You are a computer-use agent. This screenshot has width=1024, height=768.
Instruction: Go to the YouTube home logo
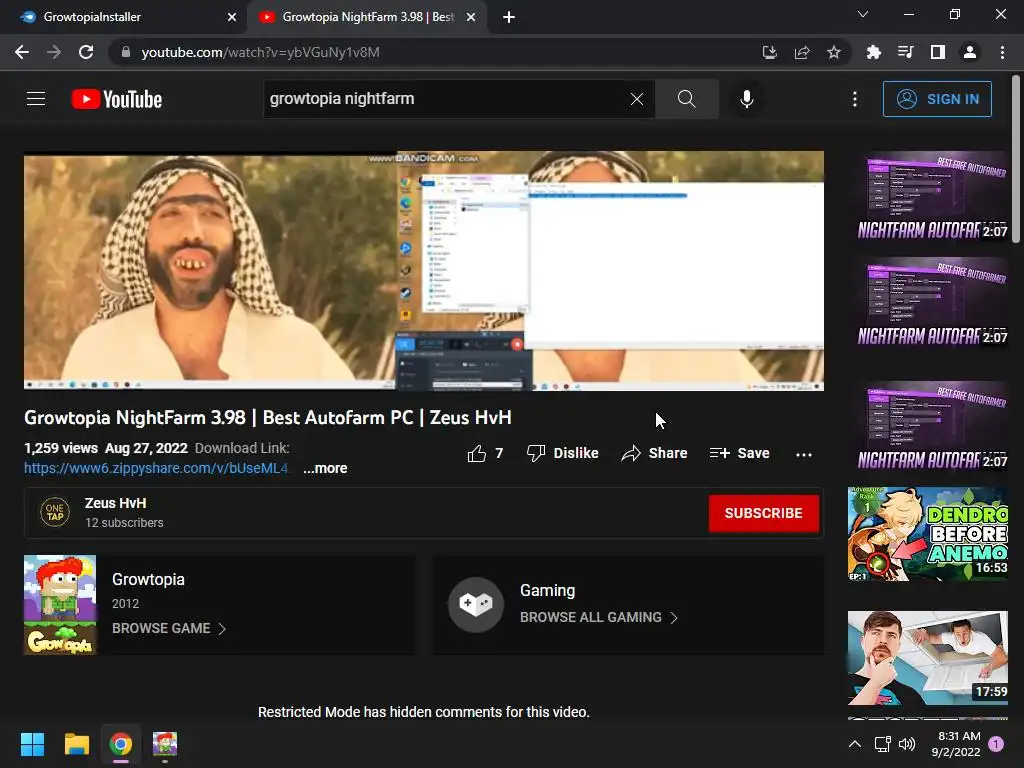117,99
